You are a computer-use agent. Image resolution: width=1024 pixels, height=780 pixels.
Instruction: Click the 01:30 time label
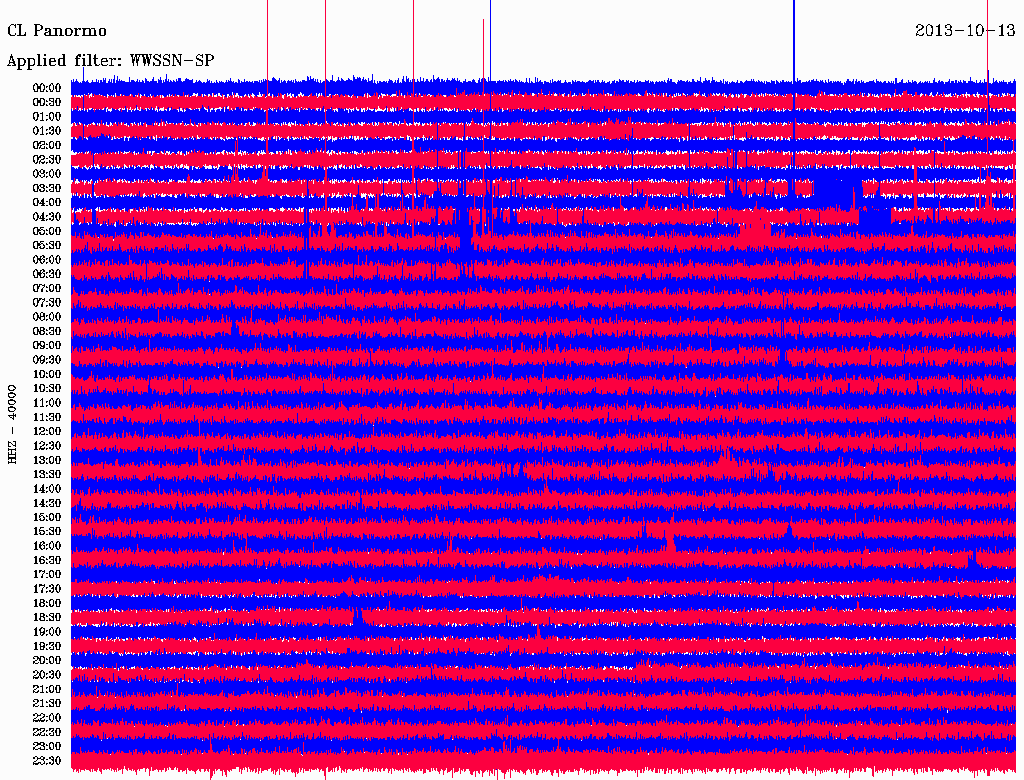click(46, 131)
